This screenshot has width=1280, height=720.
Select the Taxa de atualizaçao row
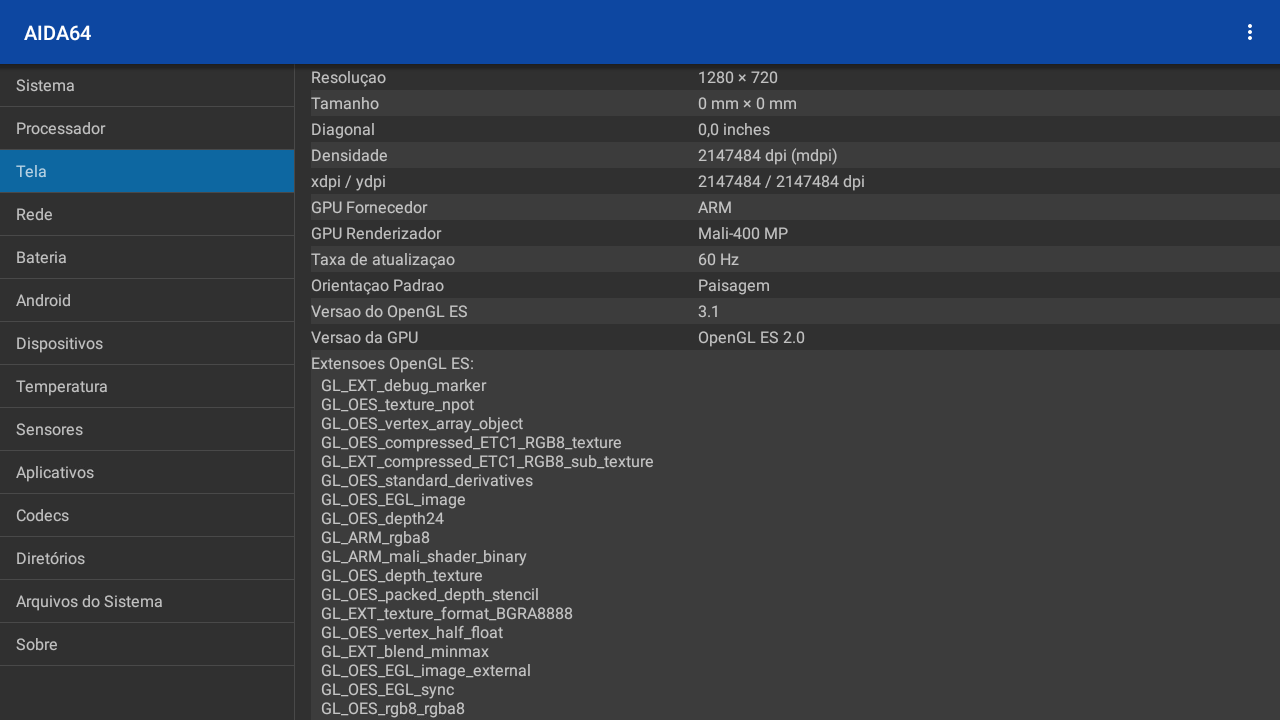pos(787,260)
